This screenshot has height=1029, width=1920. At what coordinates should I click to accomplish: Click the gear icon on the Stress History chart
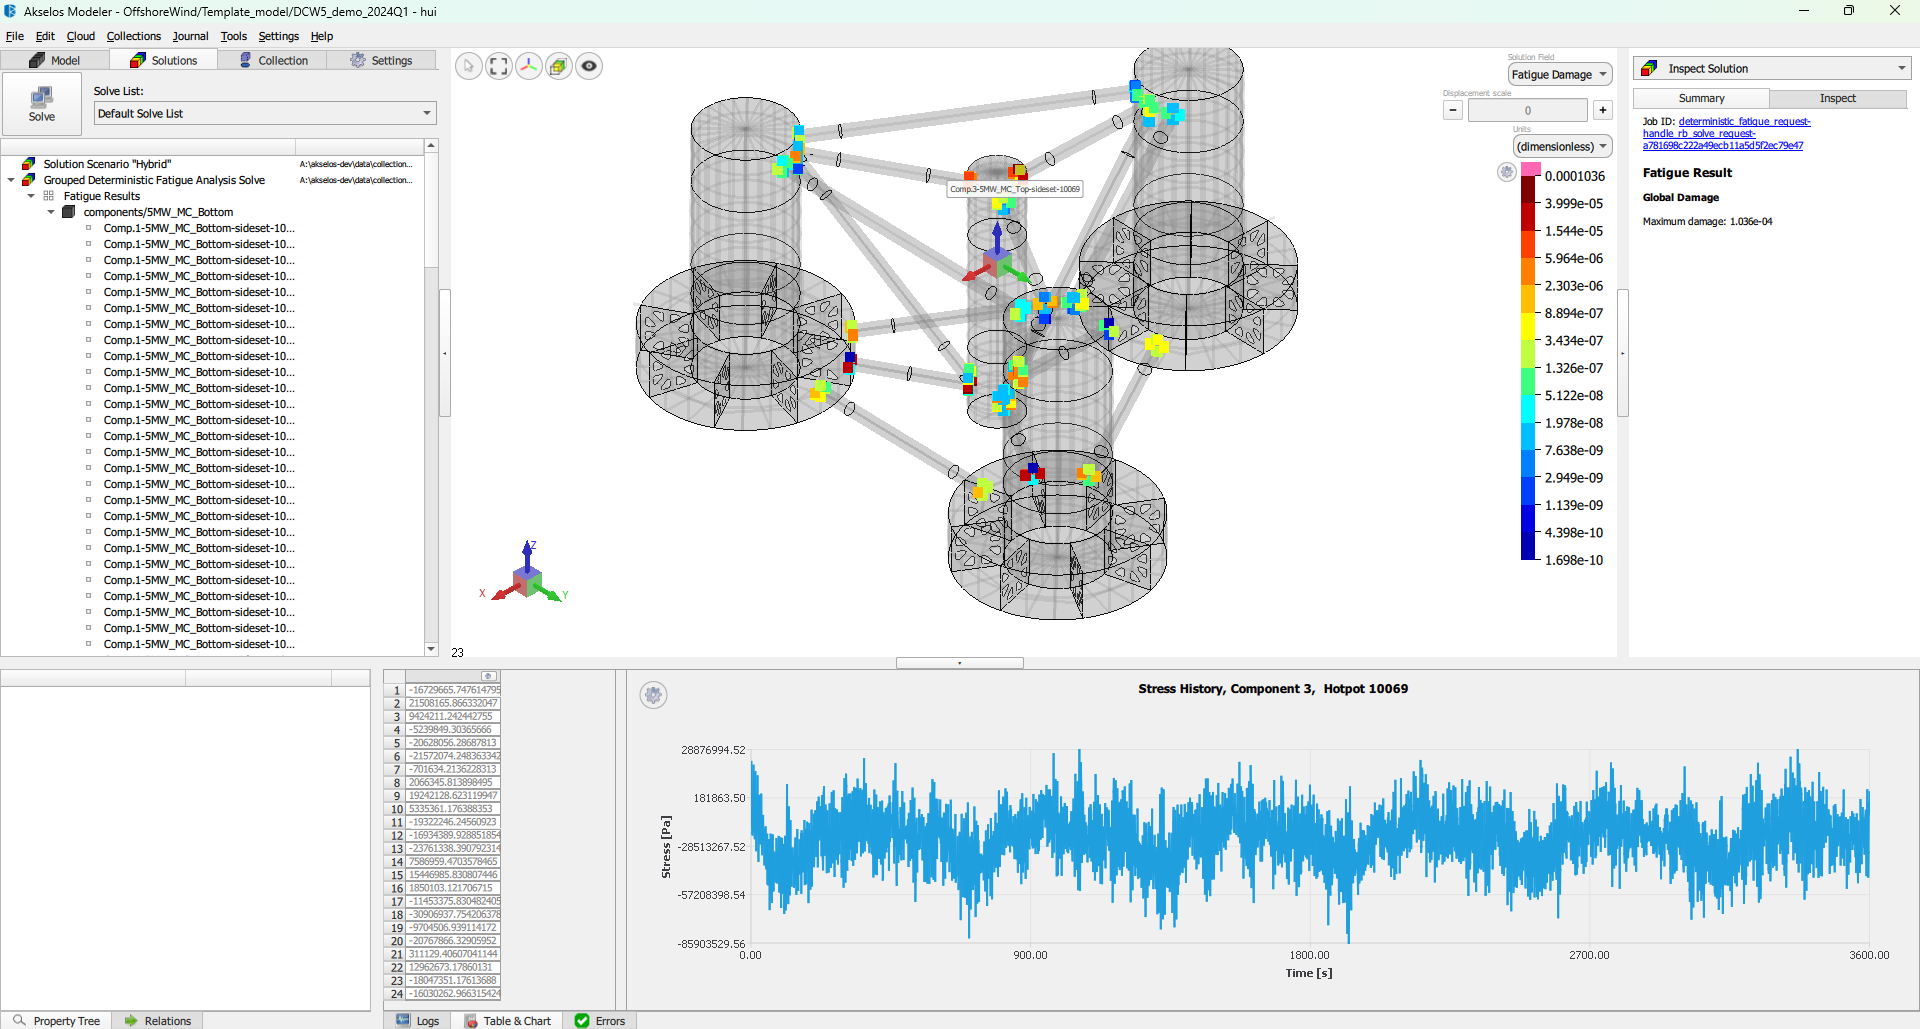point(653,694)
